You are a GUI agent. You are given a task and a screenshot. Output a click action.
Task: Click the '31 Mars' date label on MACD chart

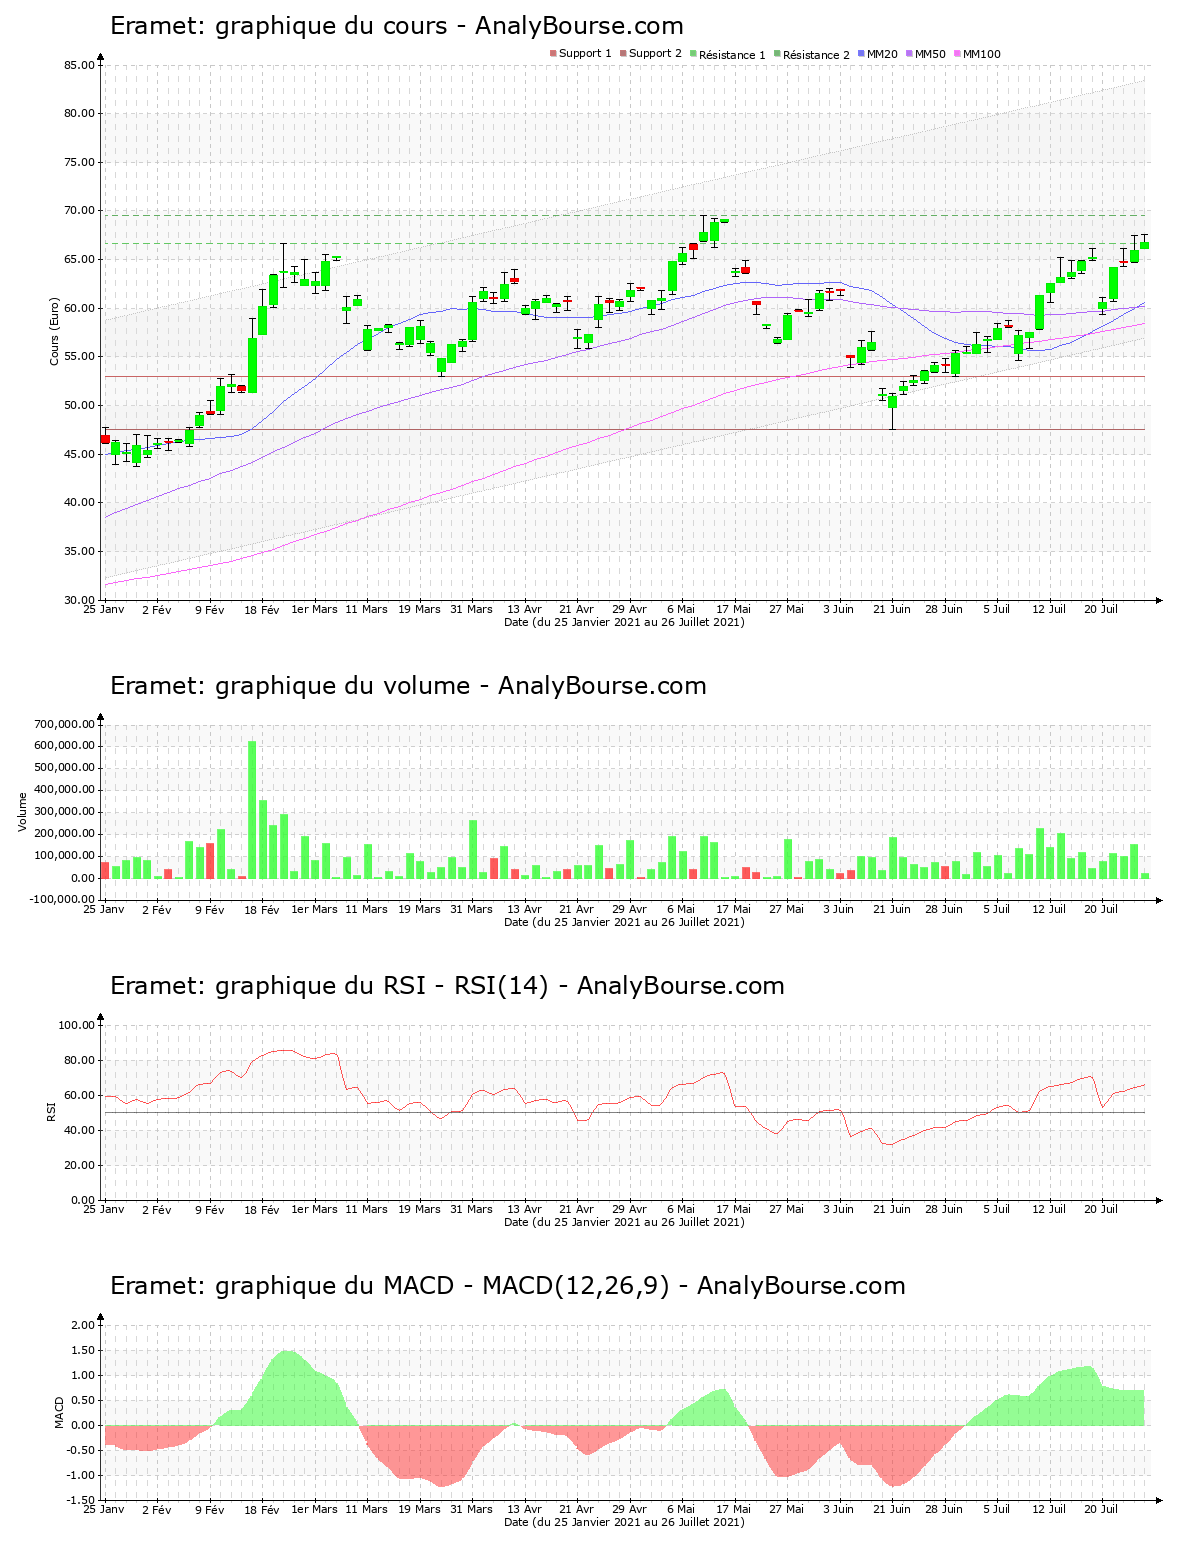tap(471, 1509)
